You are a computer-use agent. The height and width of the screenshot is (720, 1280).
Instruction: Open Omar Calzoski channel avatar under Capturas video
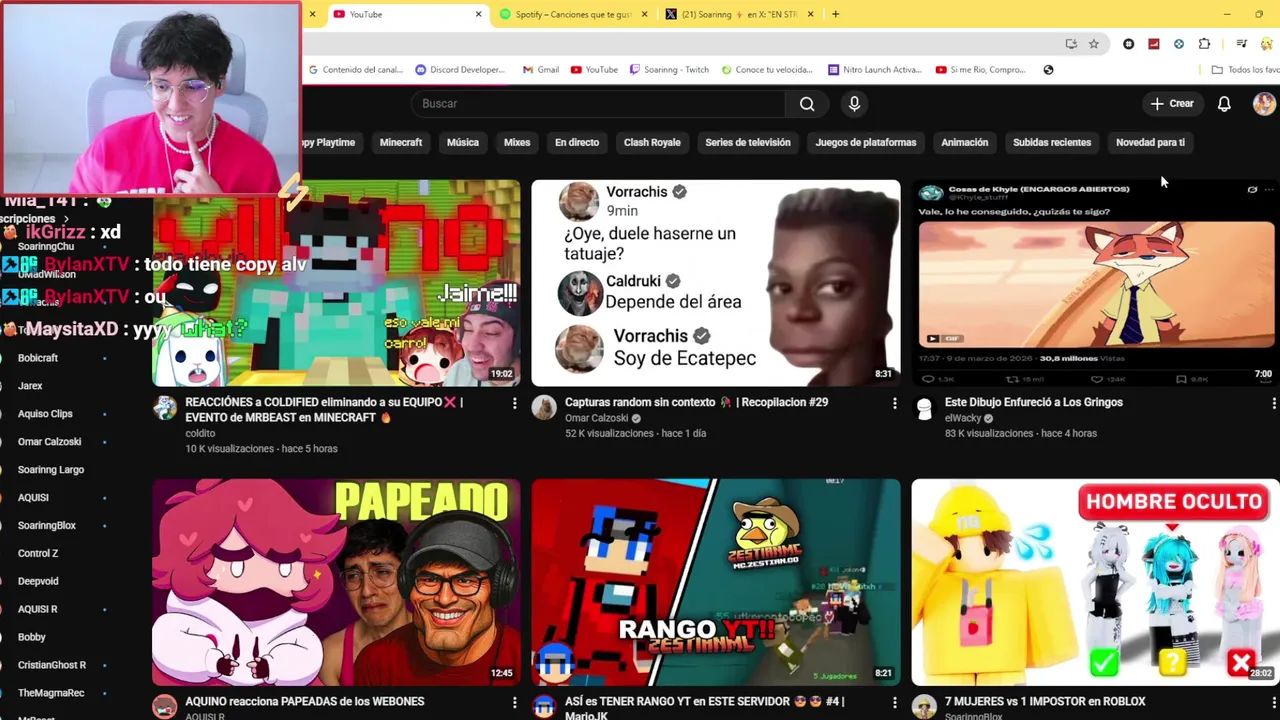[x=544, y=408]
